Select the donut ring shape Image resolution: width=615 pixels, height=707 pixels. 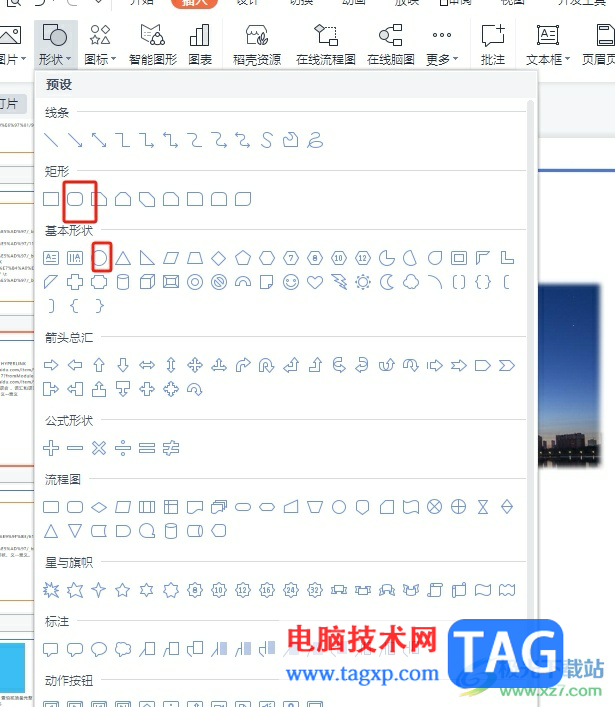coord(195,282)
